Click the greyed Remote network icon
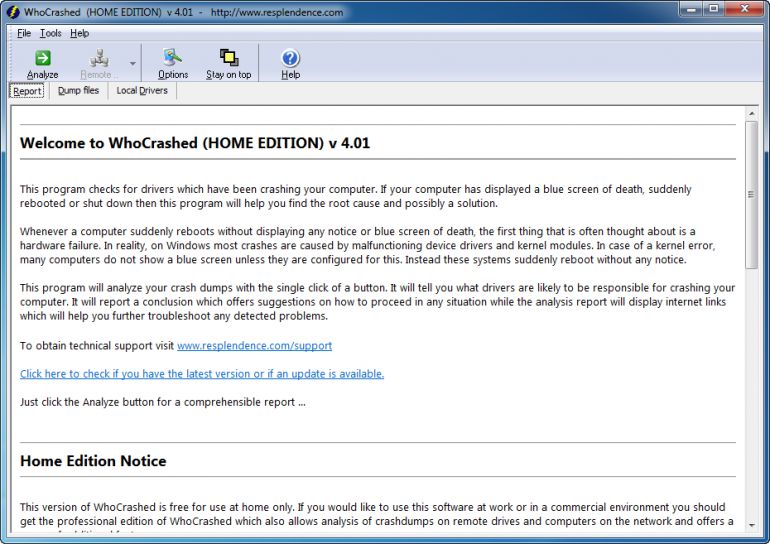This screenshot has width=770, height=544. click(x=99, y=58)
